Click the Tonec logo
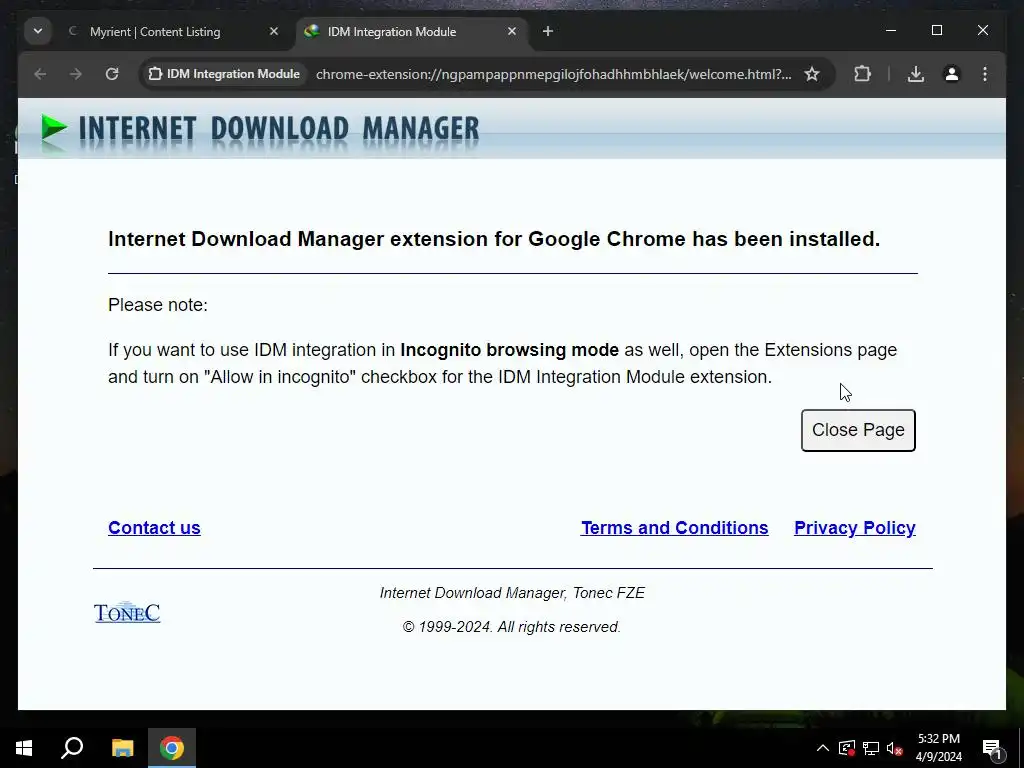The image size is (1024, 768). click(127, 613)
